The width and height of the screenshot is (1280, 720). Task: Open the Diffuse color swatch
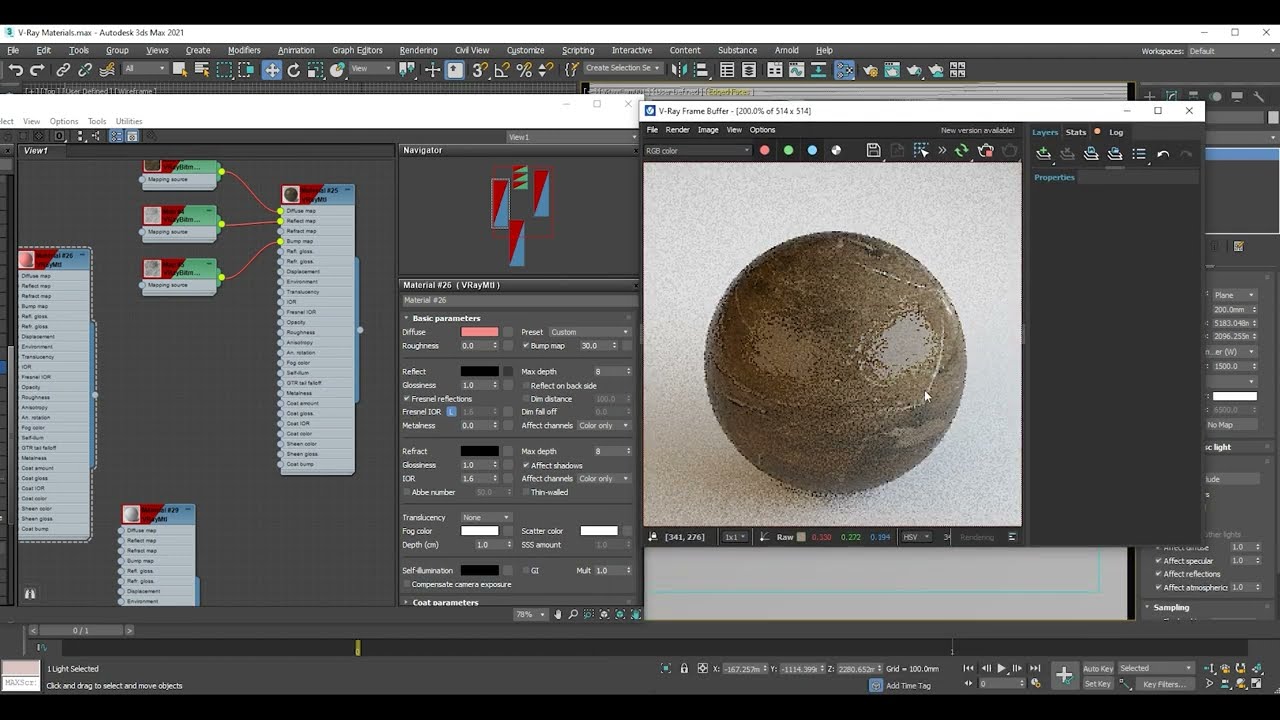pos(479,332)
